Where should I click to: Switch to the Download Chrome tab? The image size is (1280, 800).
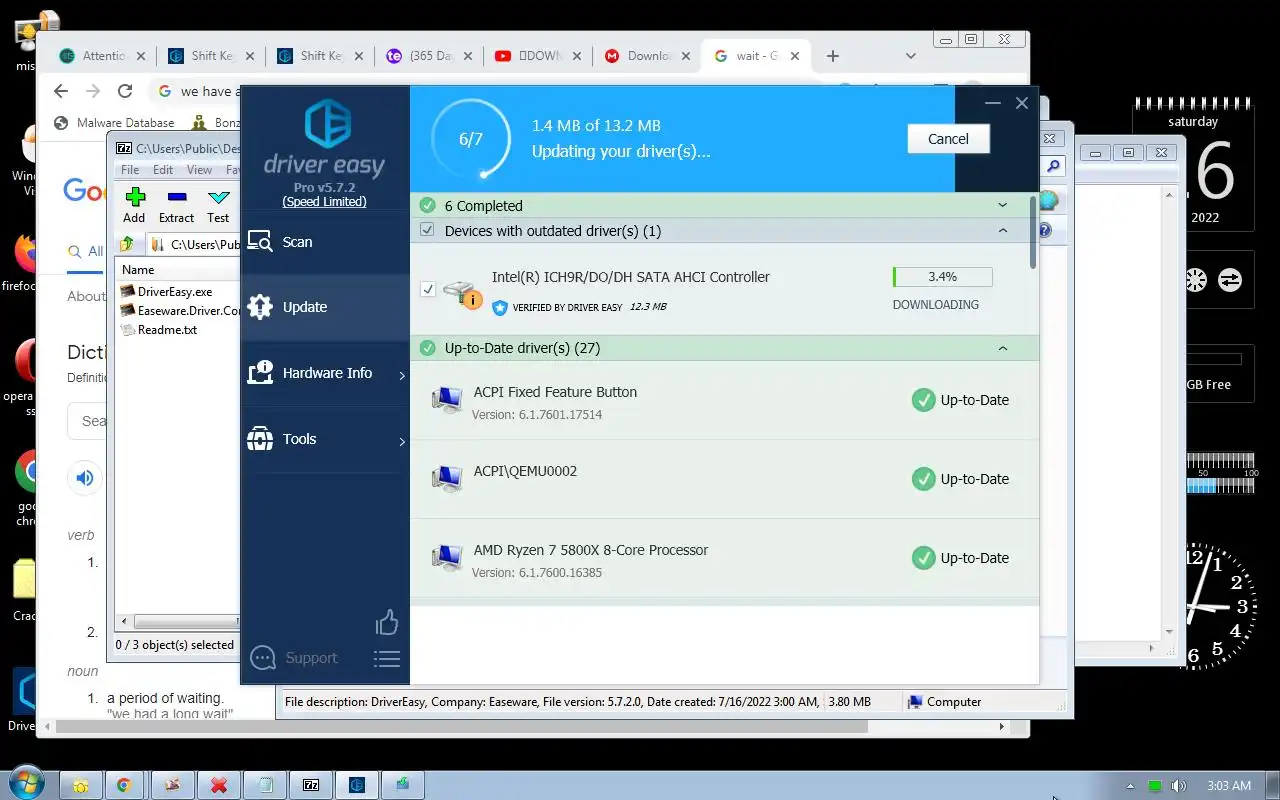648,56
